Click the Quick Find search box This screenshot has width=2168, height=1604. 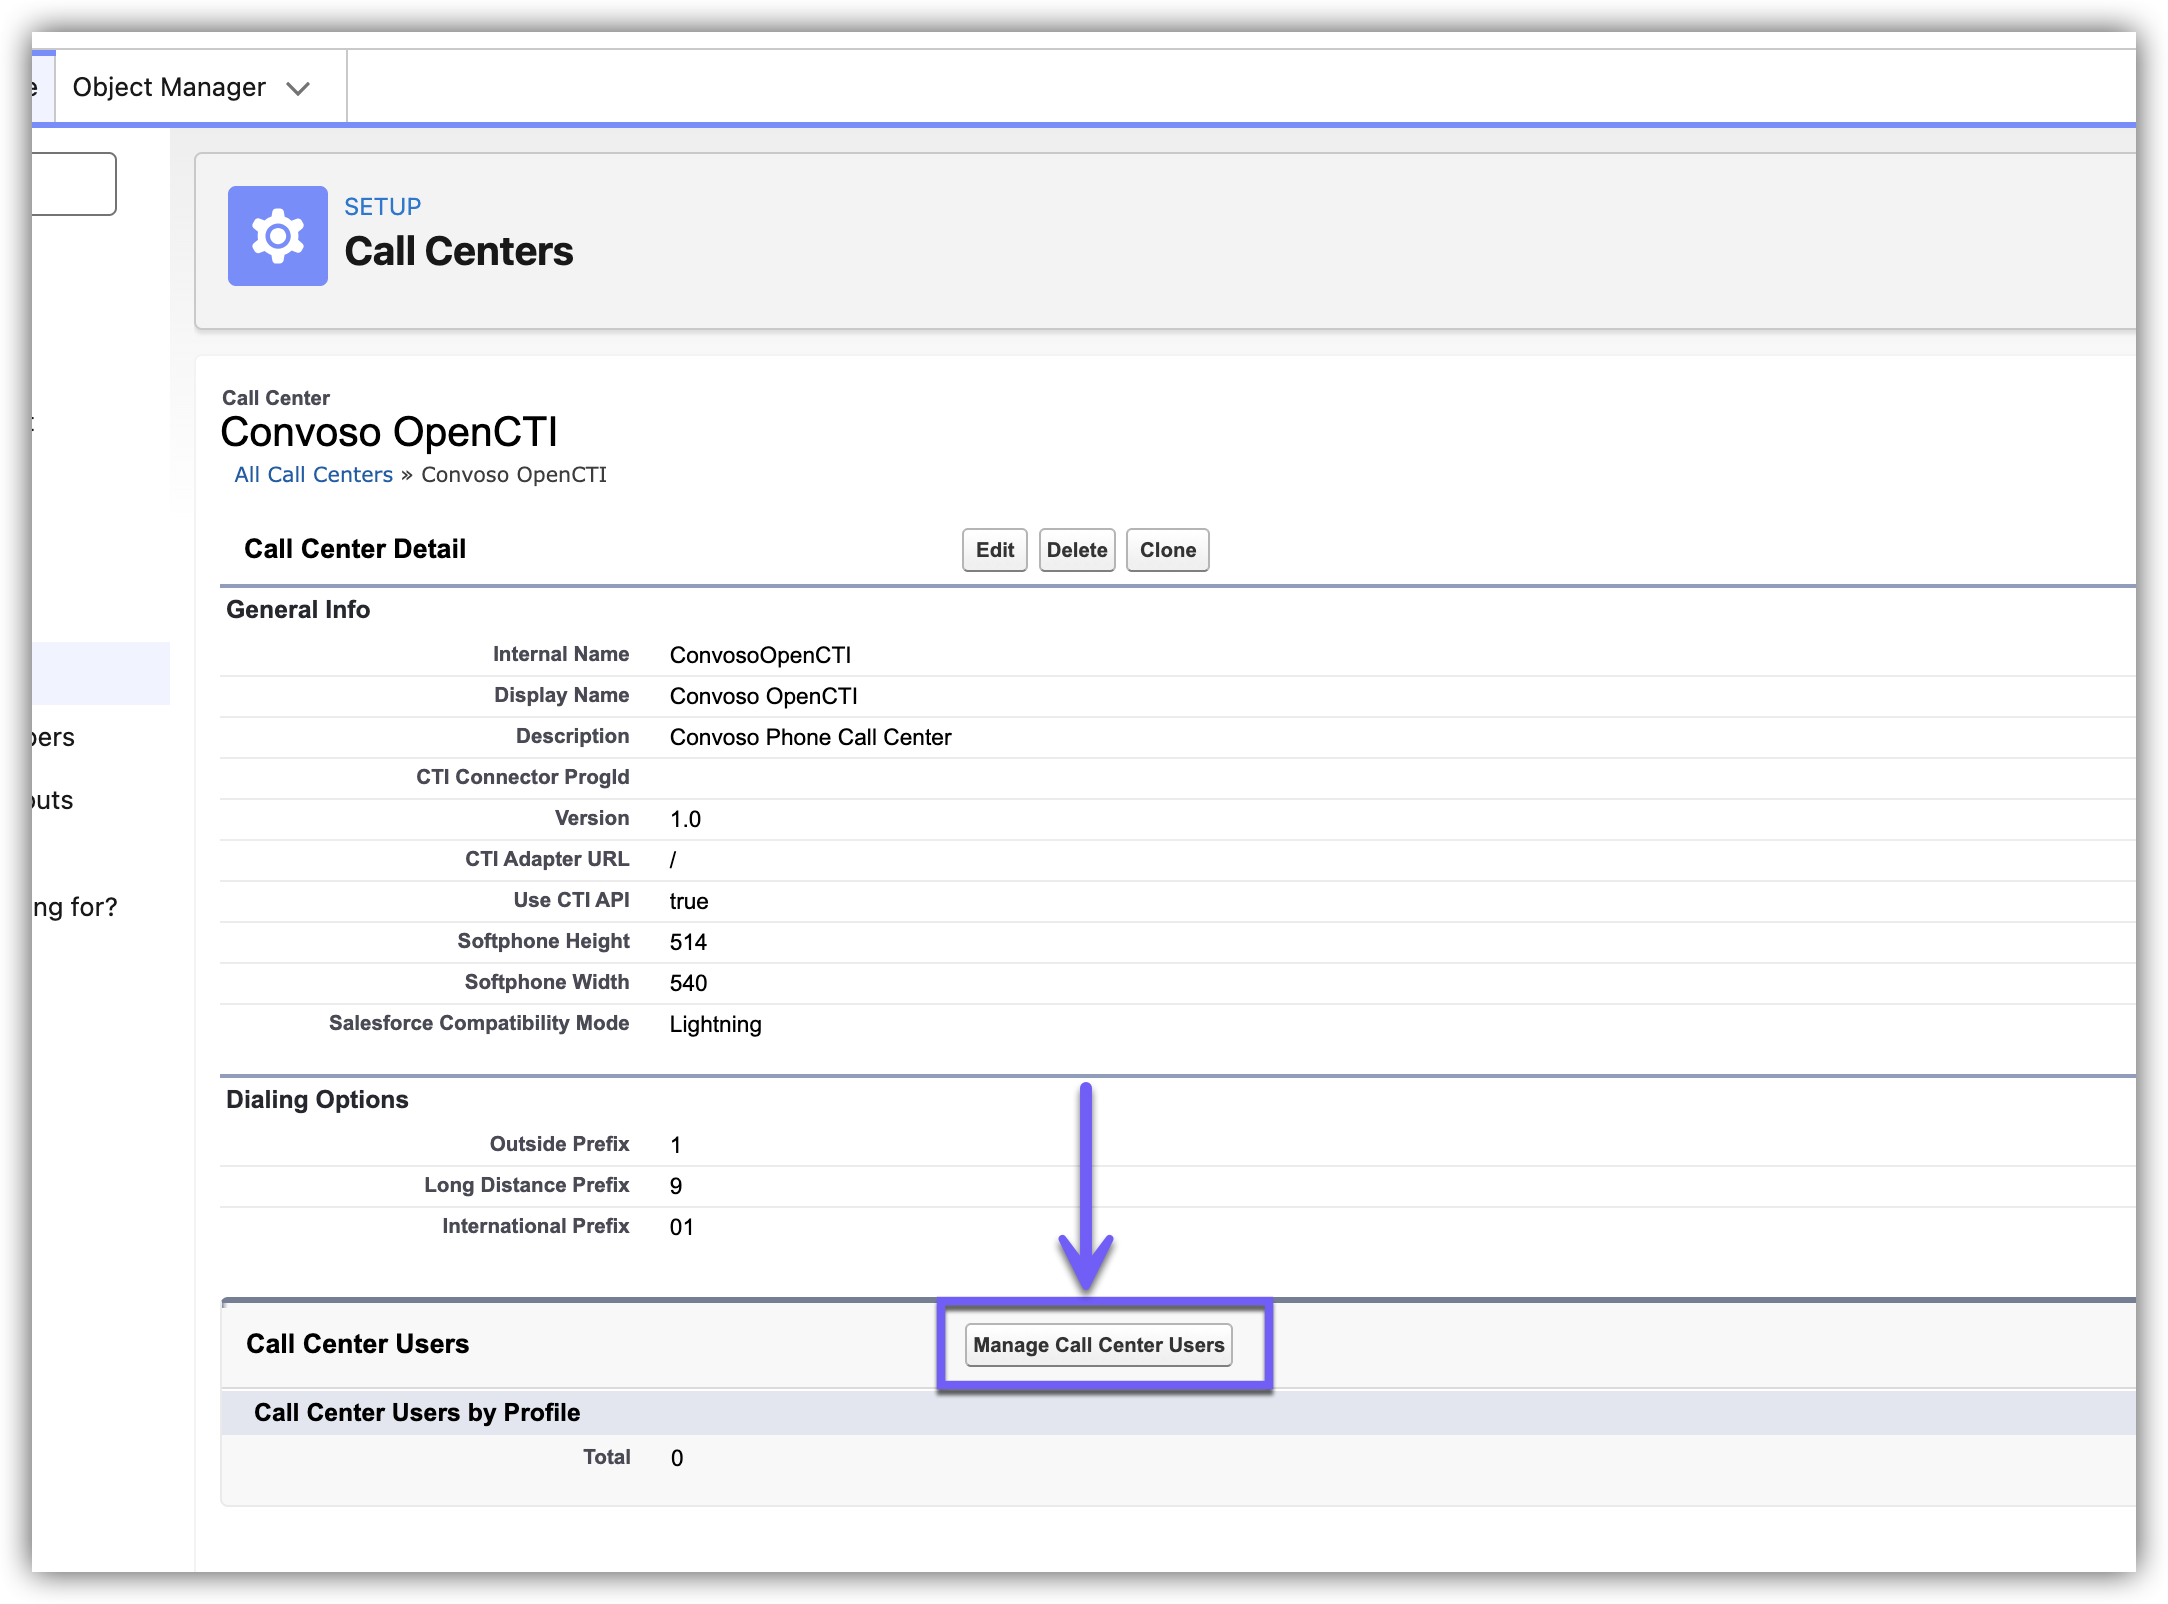[72, 184]
